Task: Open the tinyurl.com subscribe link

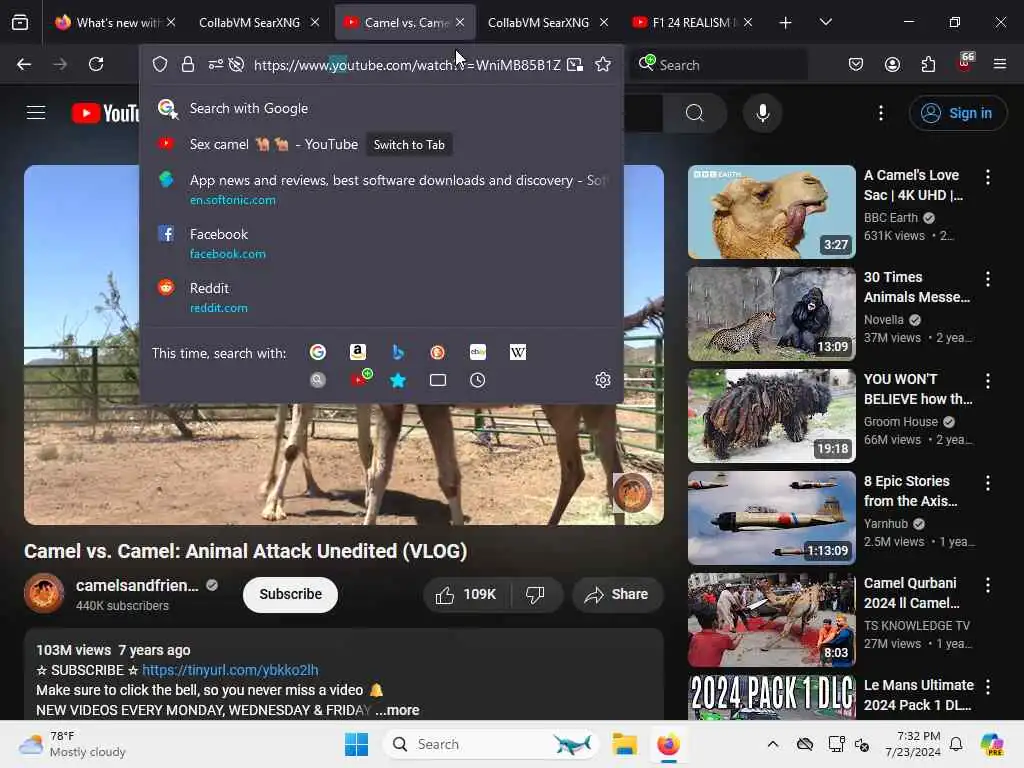Action: pyautogui.click(x=231, y=670)
